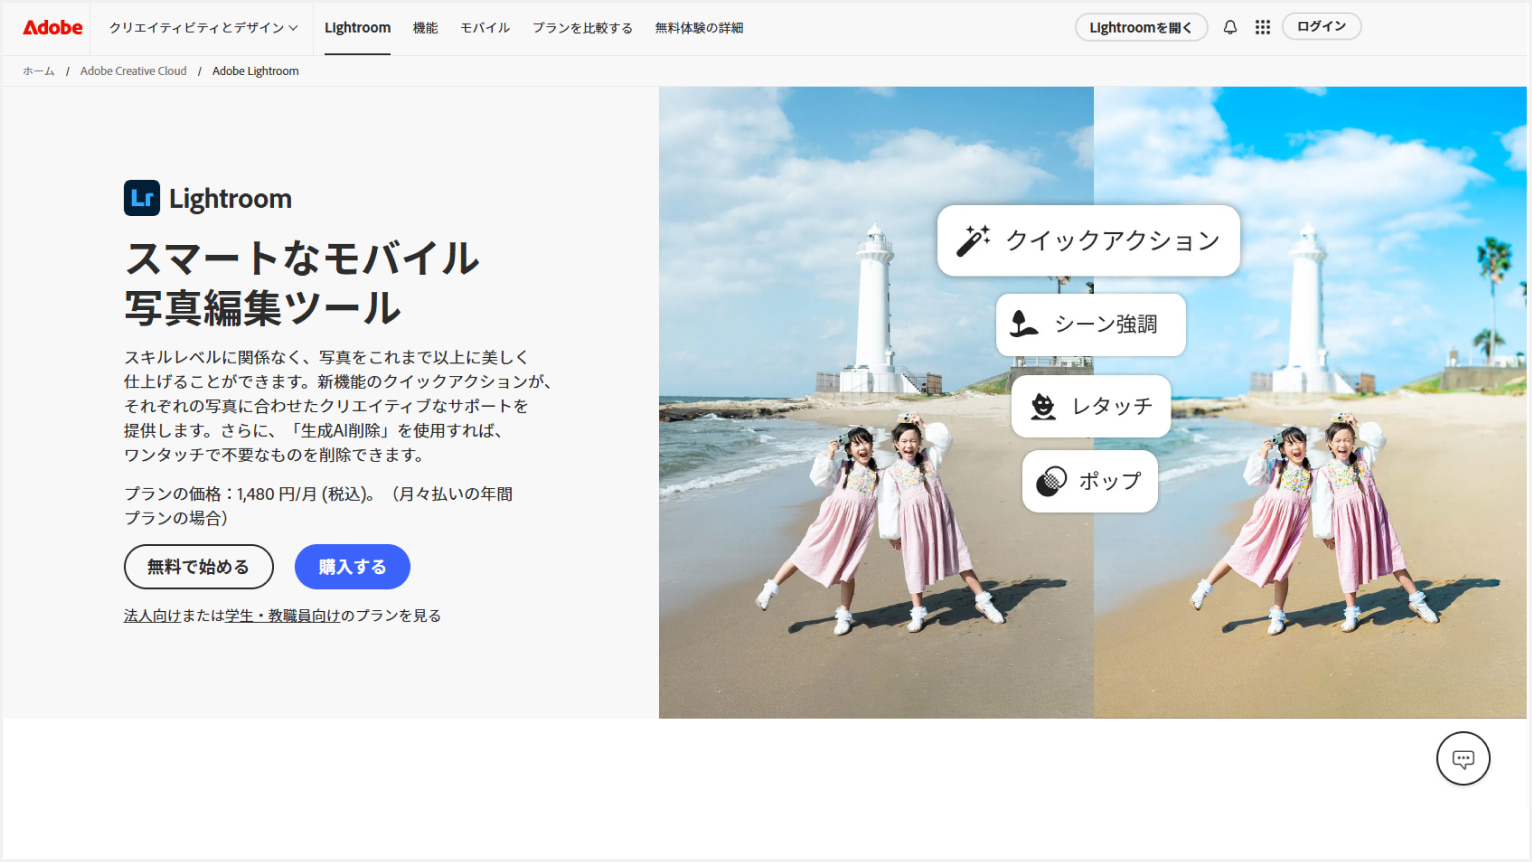Select モバイル in the navigation

pos(485,27)
